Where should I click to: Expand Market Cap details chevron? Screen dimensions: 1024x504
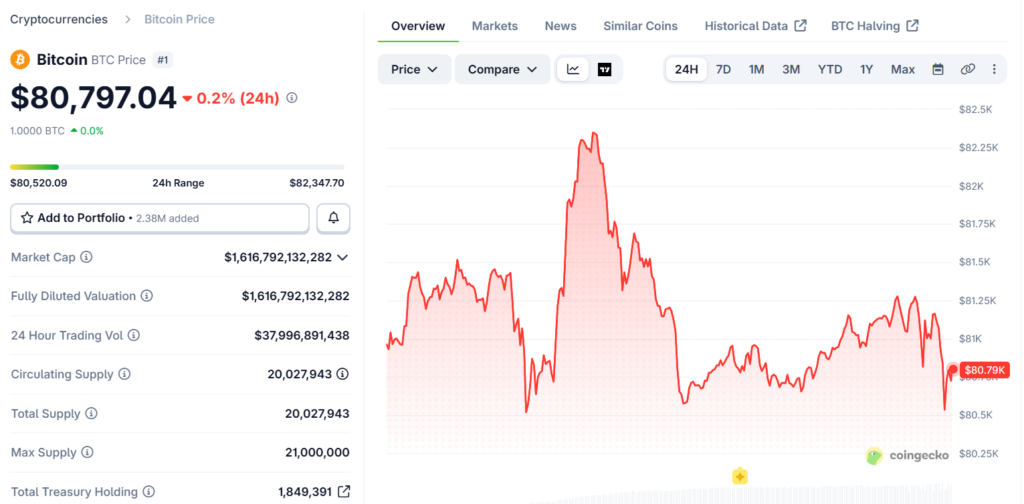click(x=342, y=257)
